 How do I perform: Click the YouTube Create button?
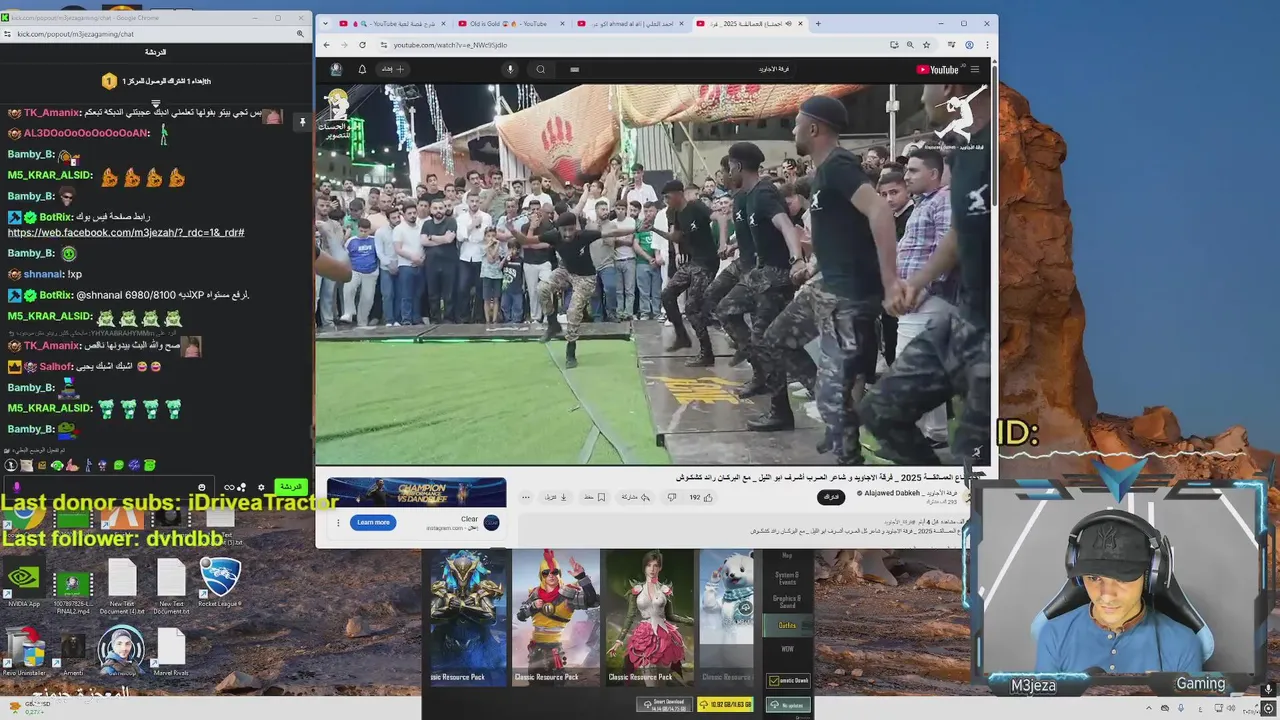(x=392, y=69)
